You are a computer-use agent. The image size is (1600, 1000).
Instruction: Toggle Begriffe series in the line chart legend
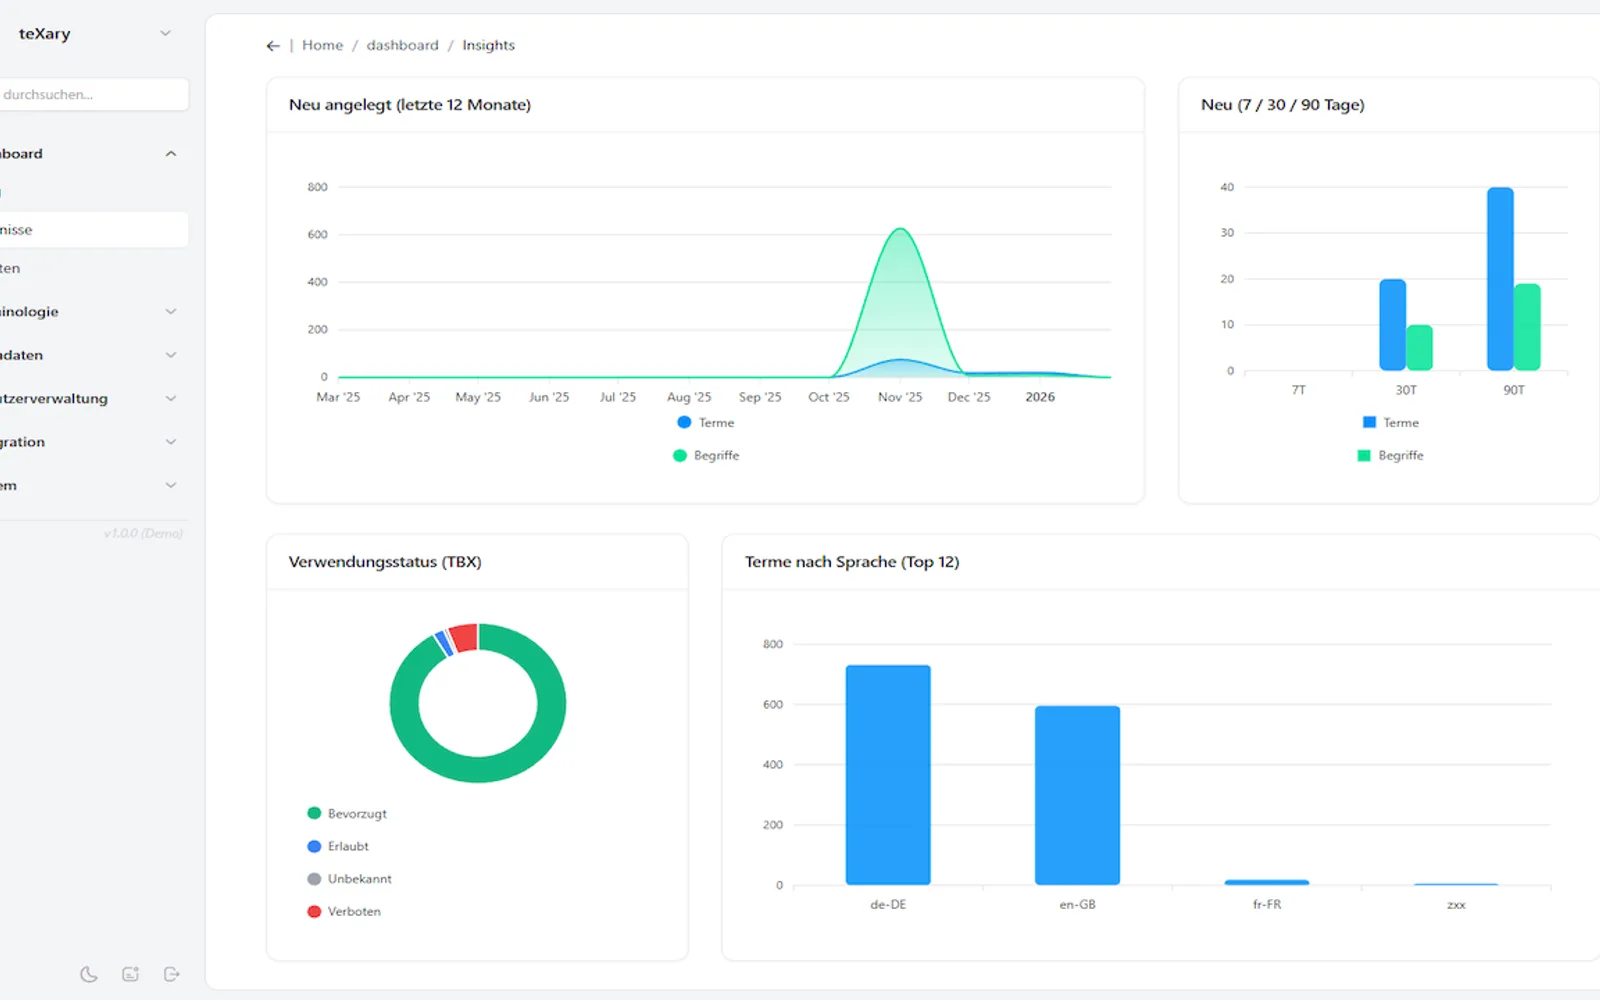click(706, 456)
